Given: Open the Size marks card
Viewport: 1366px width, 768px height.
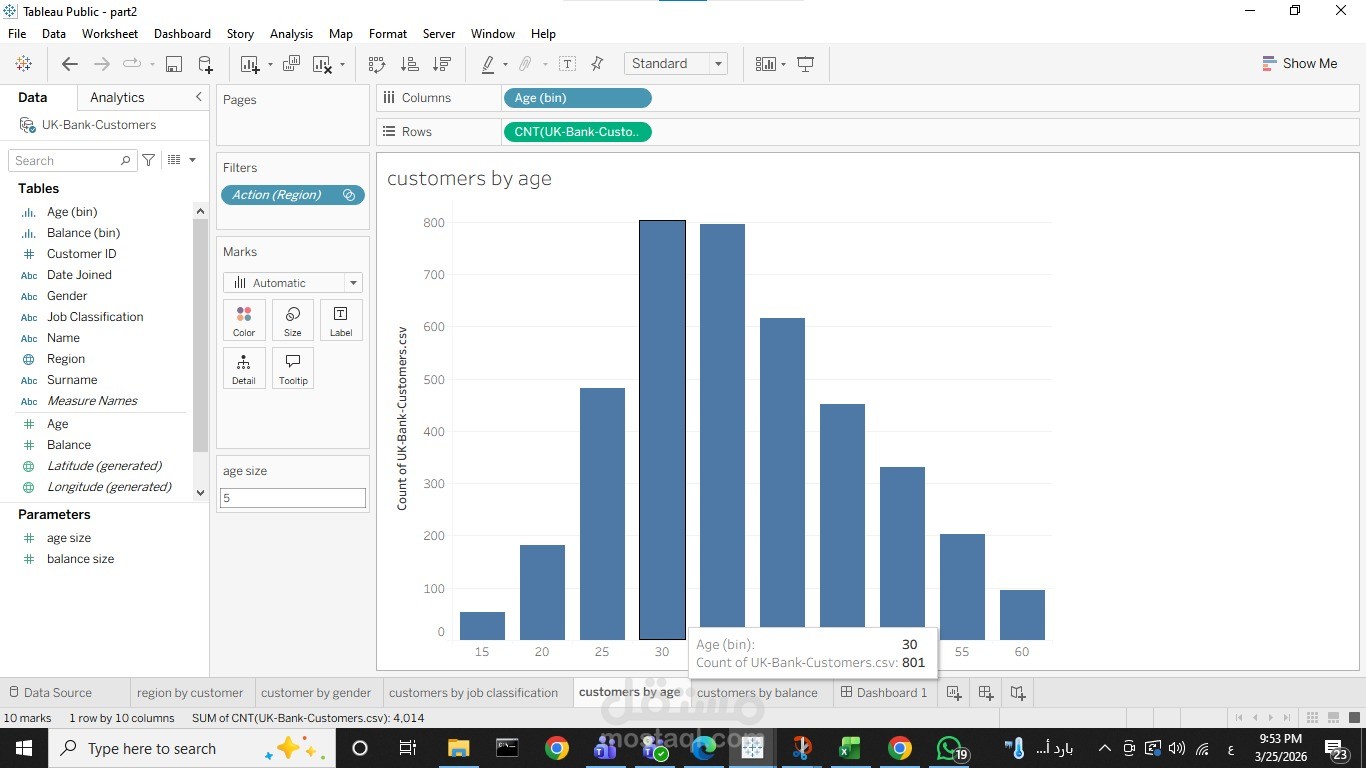Looking at the screenshot, I should 292,320.
